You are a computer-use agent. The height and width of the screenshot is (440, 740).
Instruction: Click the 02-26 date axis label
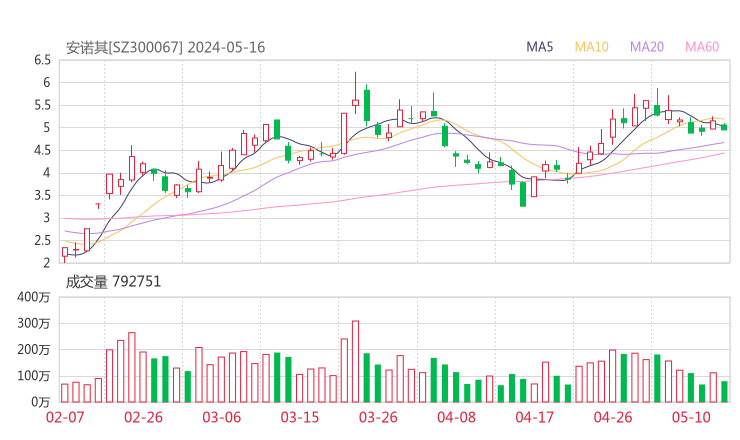(x=143, y=417)
